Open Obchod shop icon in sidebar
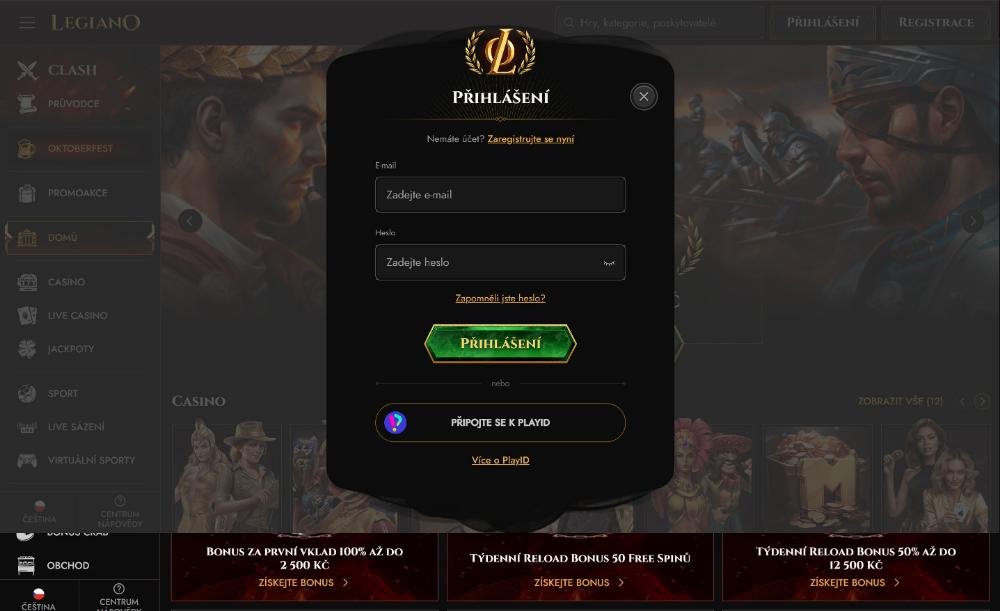The width and height of the screenshot is (1000, 611). tap(26, 565)
